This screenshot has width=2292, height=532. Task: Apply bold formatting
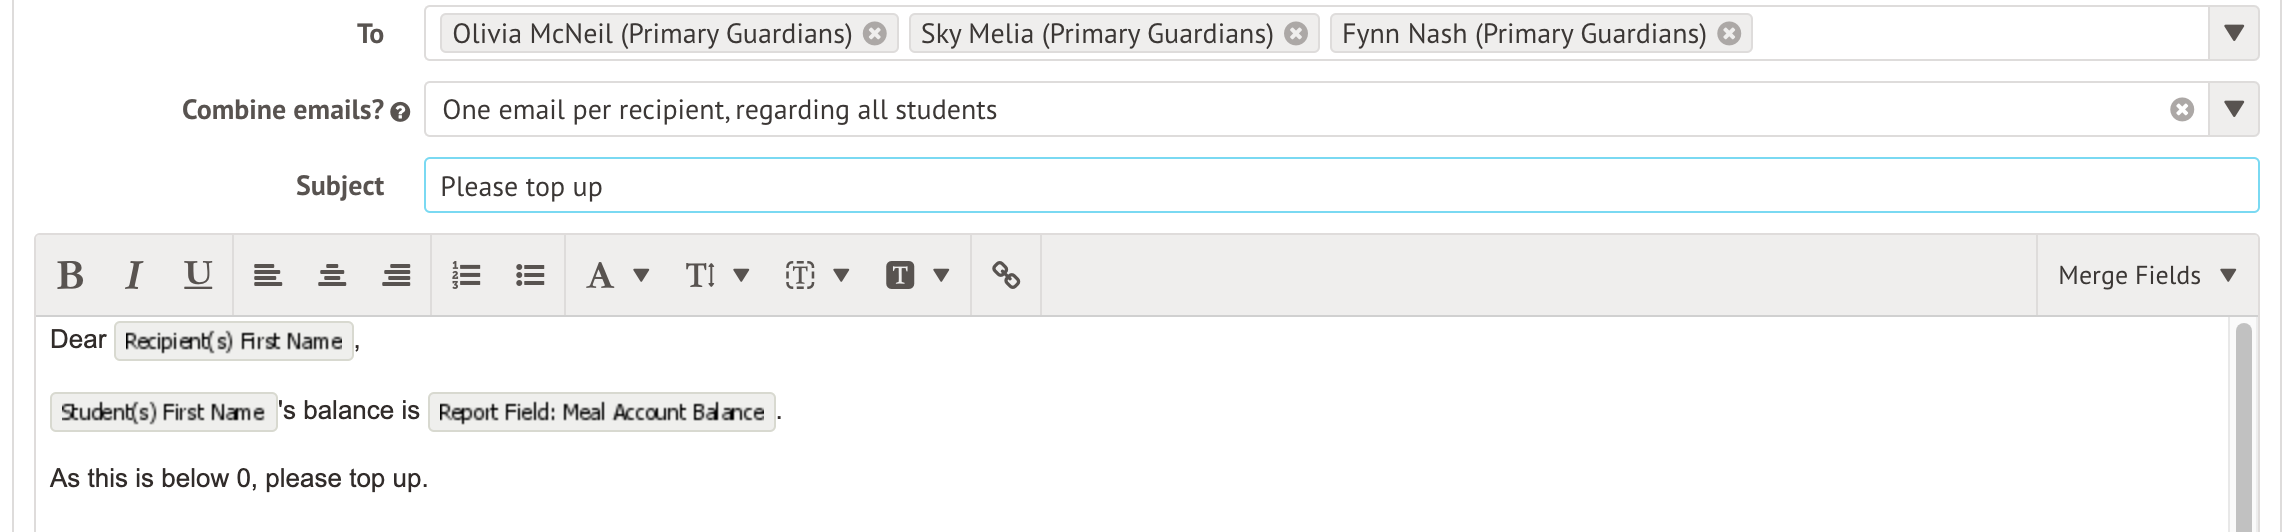70,275
